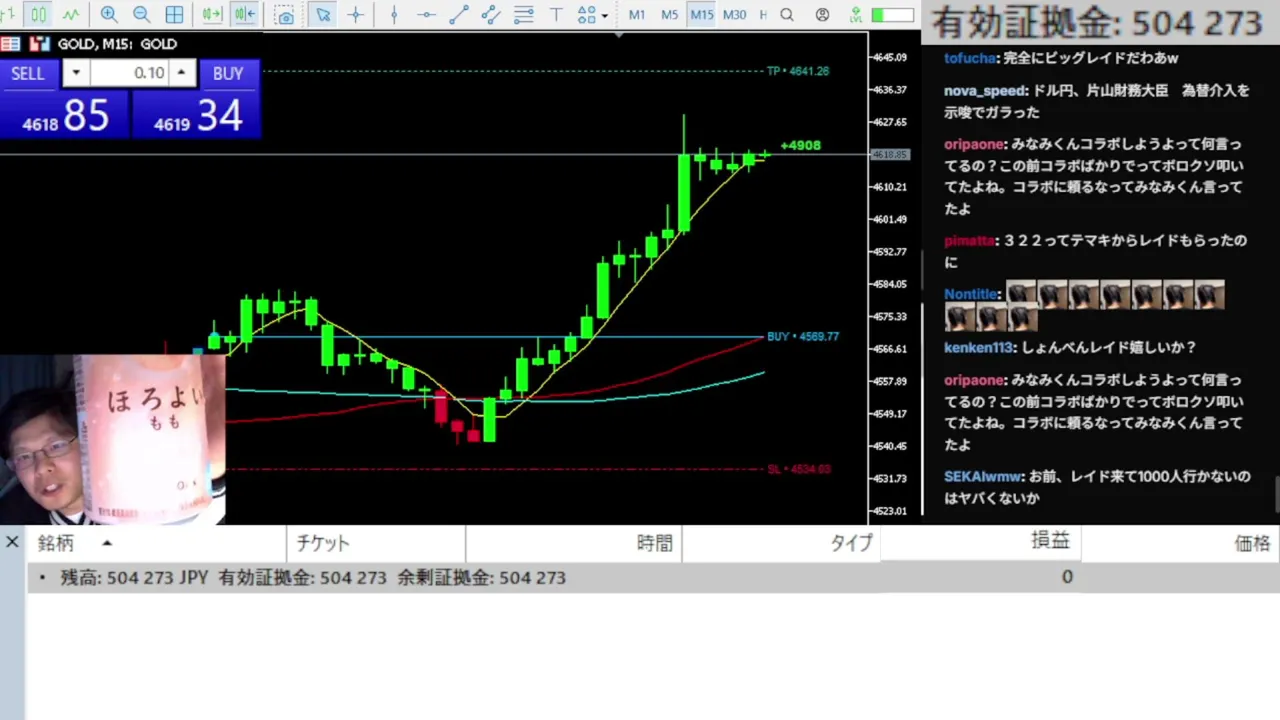The width and height of the screenshot is (1280, 720).
Task: Click the 4619 34 buy price tile
Action: coord(196,115)
